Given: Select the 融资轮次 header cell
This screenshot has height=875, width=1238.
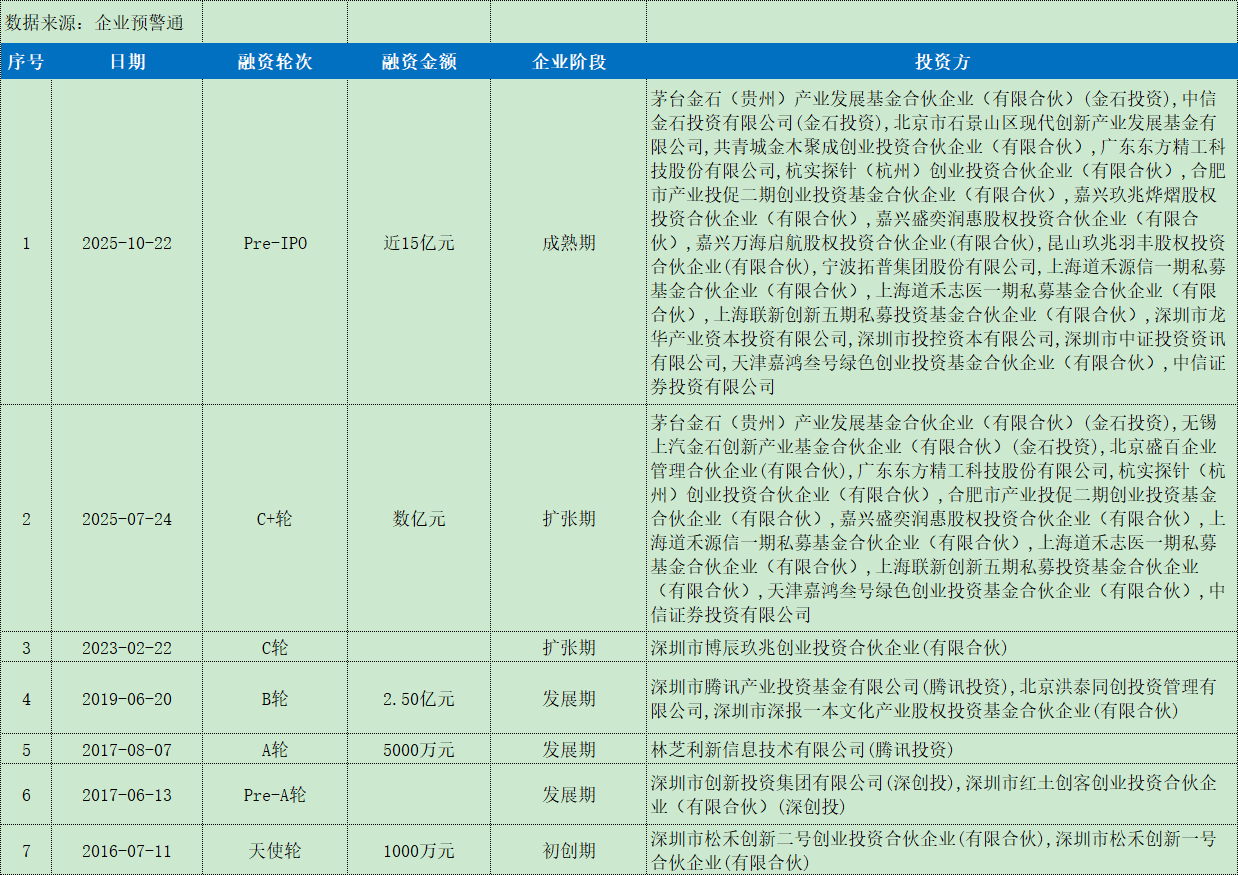Looking at the screenshot, I should pos(275,62).
